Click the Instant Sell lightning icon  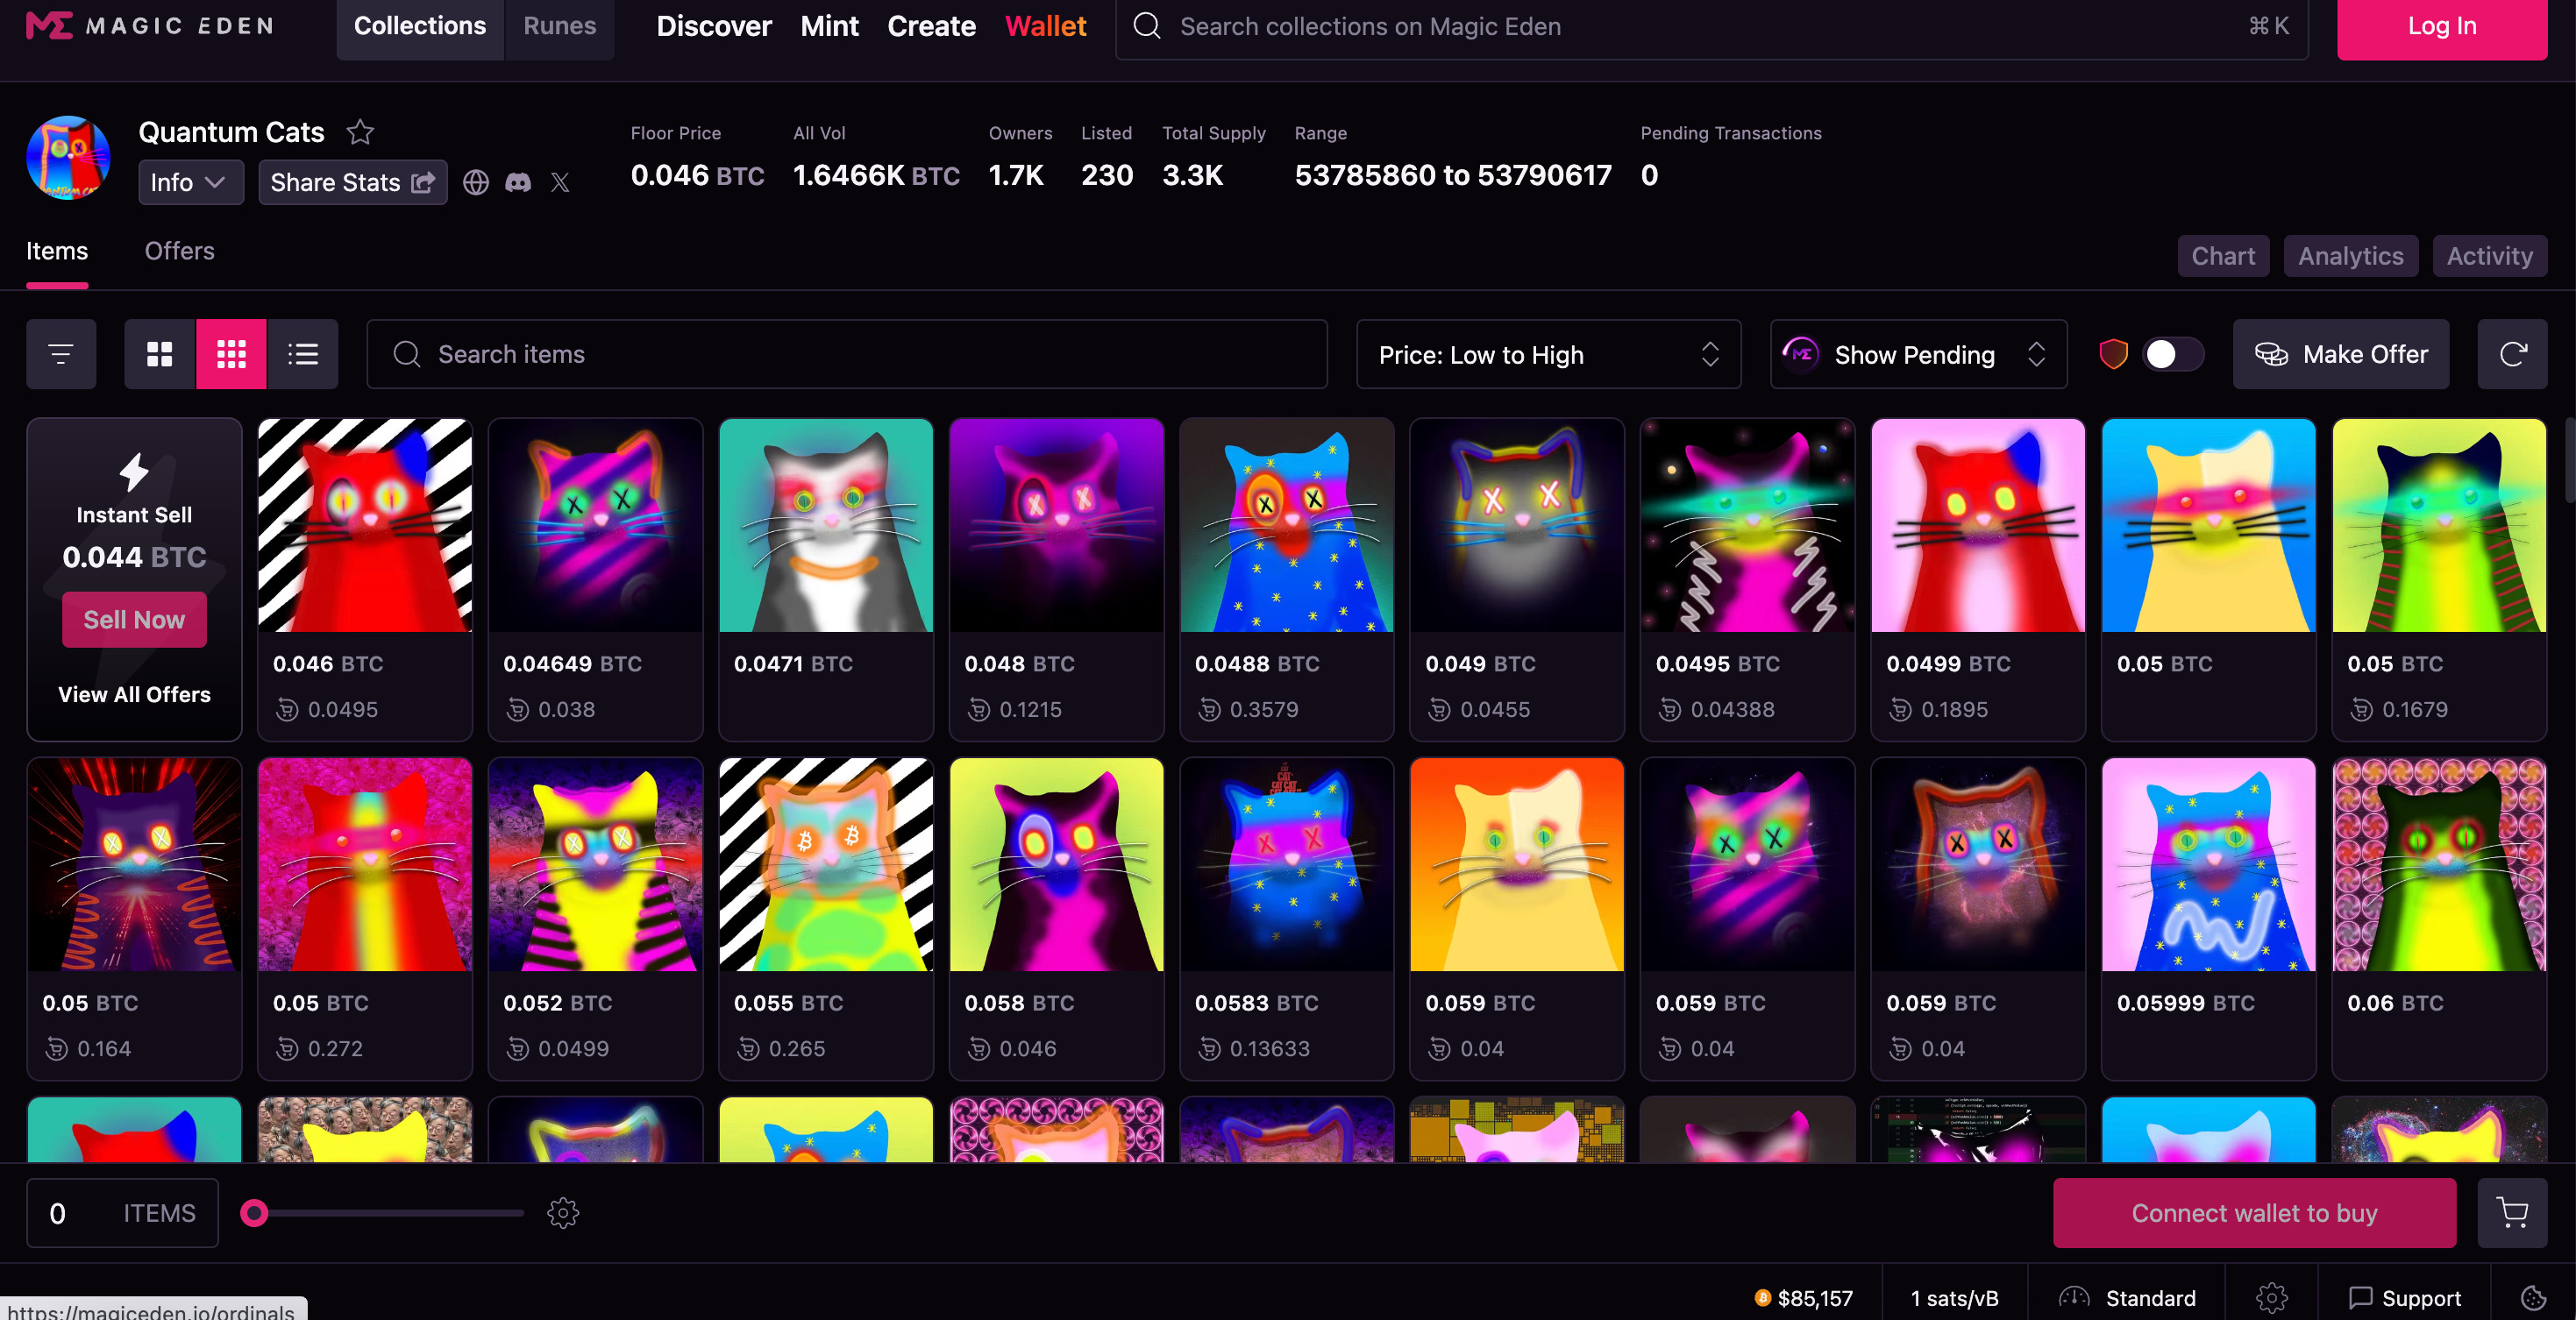(134, 472)
